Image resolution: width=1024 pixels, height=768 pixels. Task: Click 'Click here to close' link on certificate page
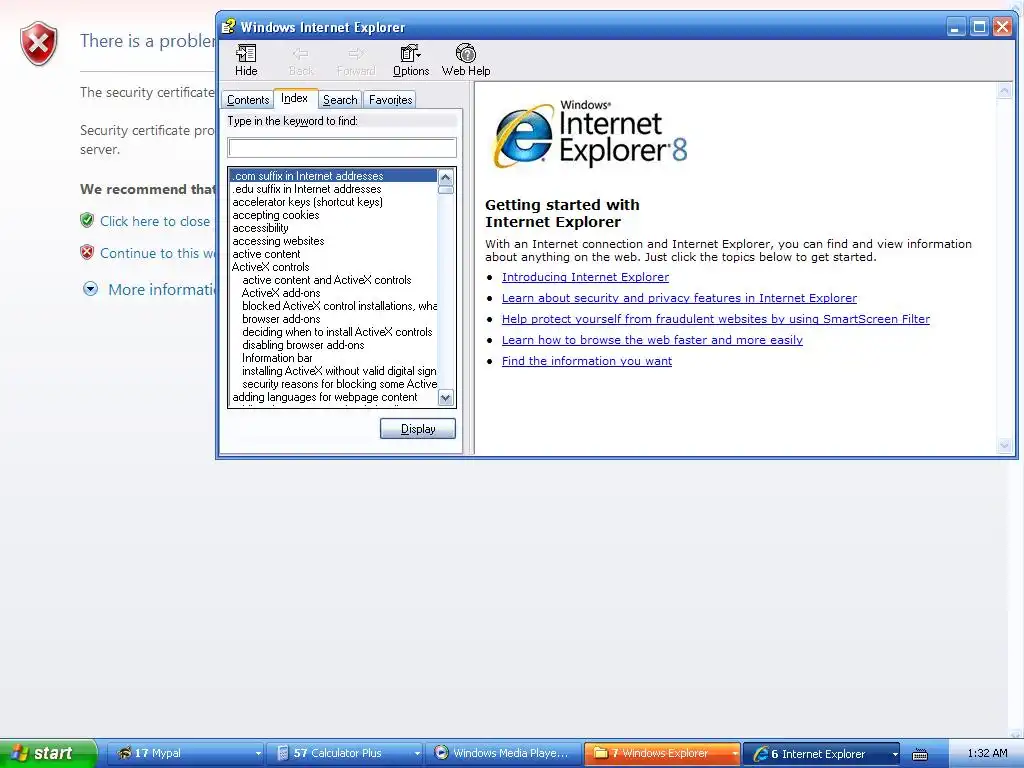[155, 221]
